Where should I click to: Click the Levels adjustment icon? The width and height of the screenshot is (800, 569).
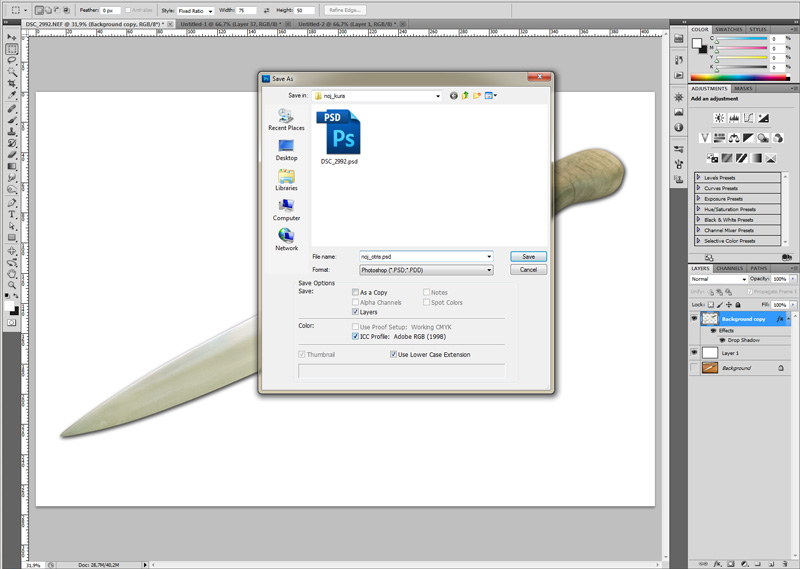coord(734,118)
